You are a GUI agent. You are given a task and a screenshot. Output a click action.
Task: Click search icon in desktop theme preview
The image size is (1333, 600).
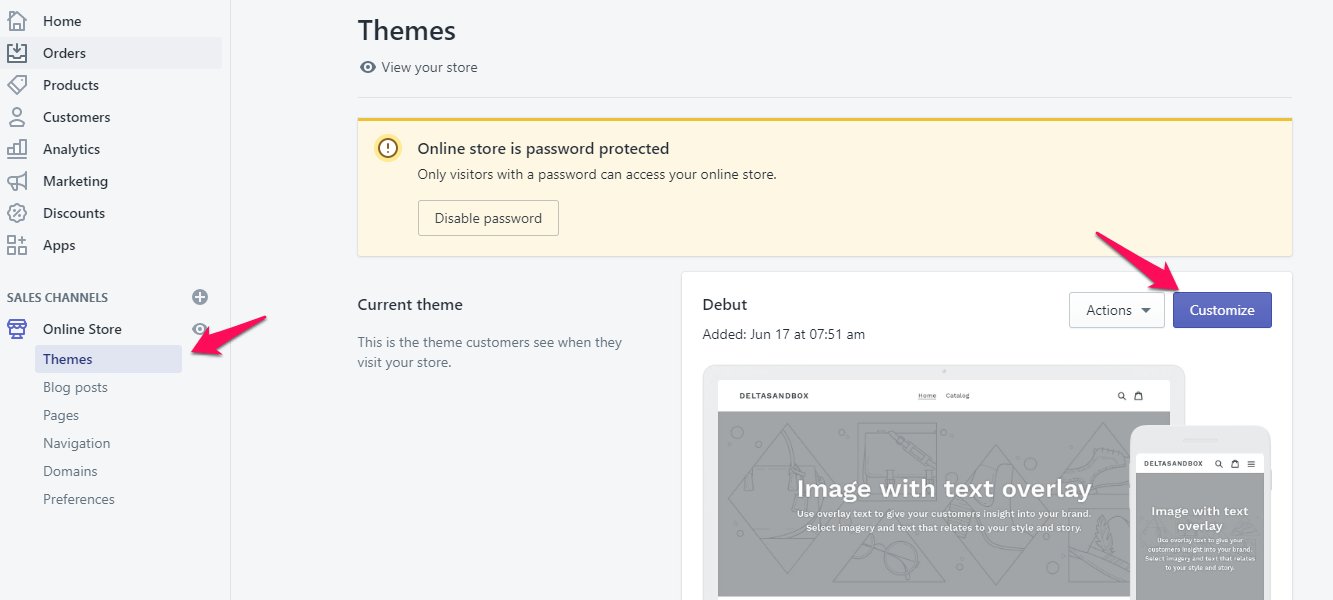pyautogui.click(x=1122, y=396)
